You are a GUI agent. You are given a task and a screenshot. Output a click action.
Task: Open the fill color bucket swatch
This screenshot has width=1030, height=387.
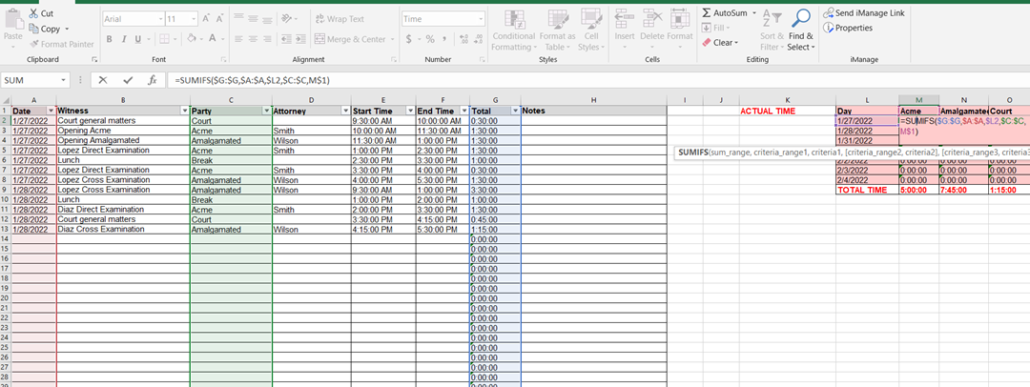[x=190, y=39]
